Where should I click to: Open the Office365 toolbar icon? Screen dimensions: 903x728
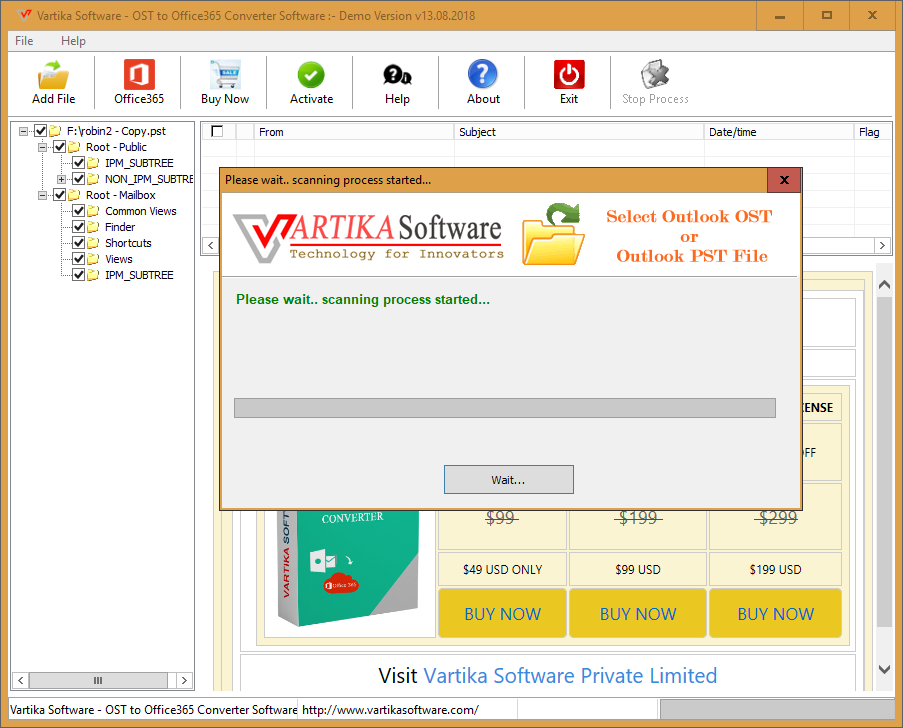(x=139, y=75)
